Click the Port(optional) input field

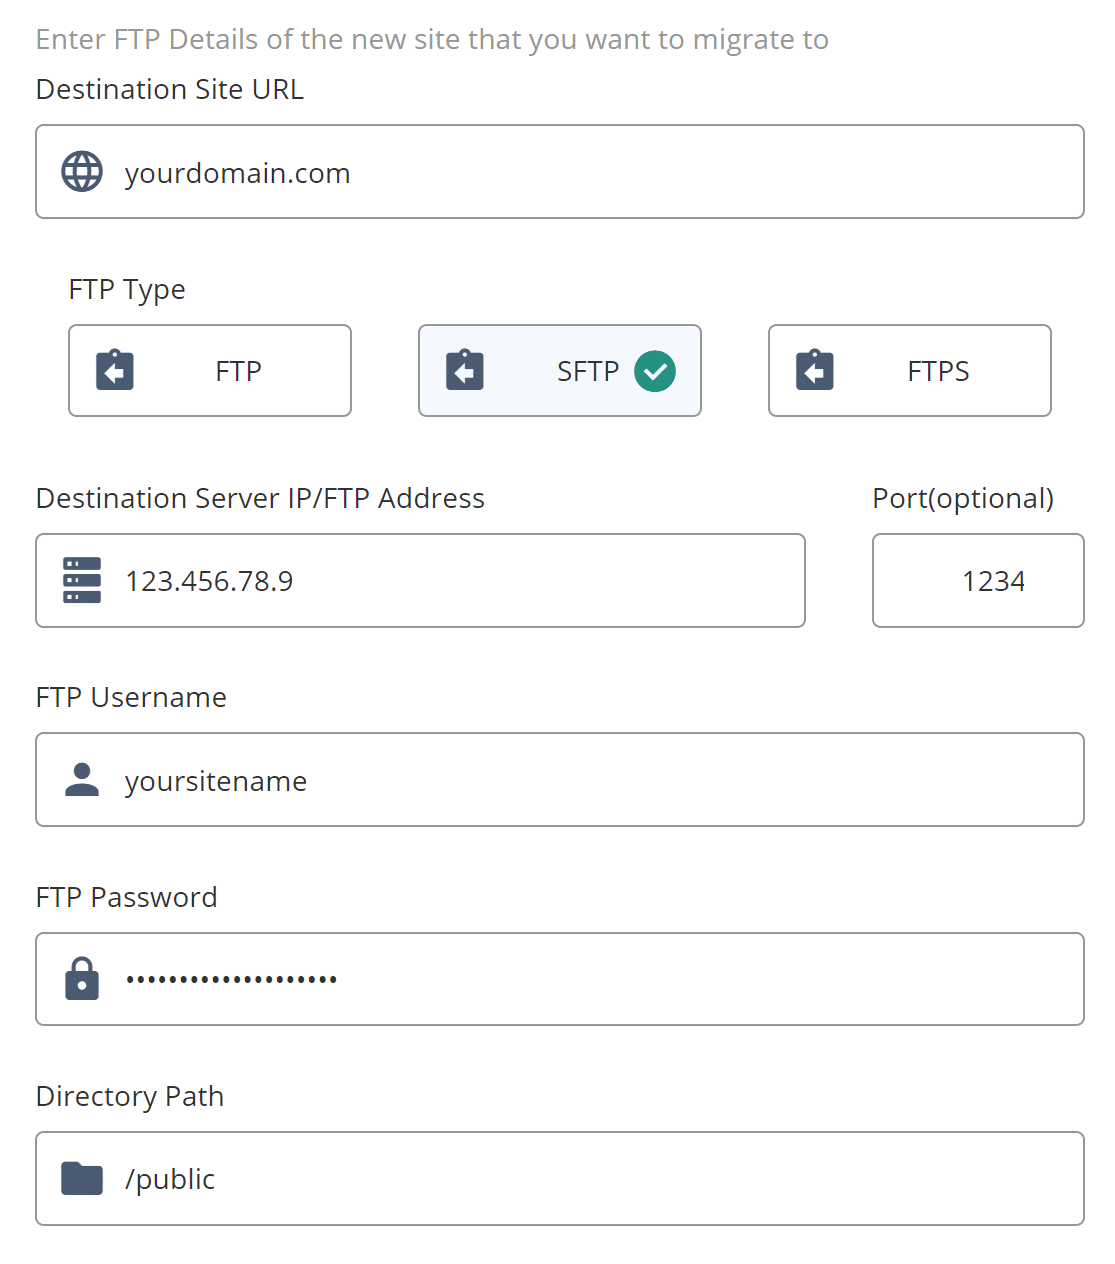978,580
